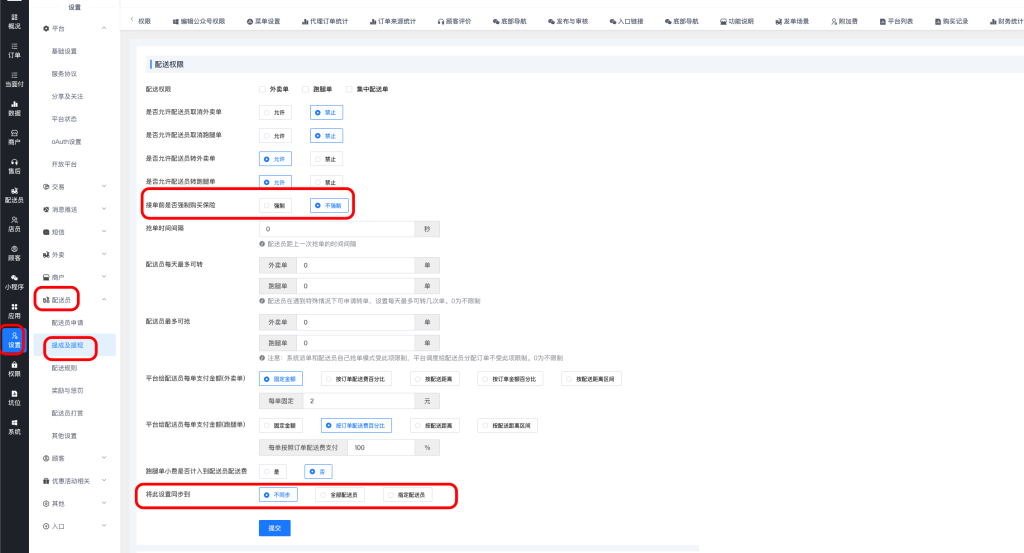Screen dimensions: 1024x553
Task: Open the 应用 apps sidebar icon
Action: 14,310
